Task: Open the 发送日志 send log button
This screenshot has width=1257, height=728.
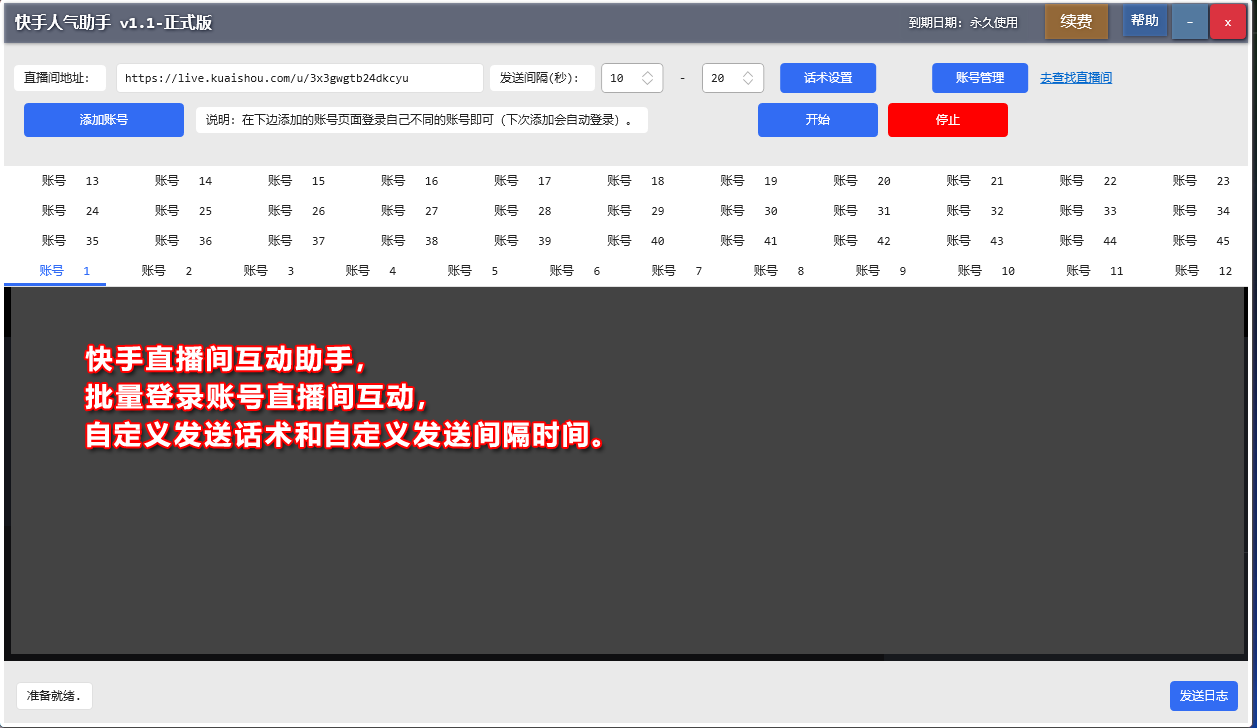Action: click(1204, 696)
